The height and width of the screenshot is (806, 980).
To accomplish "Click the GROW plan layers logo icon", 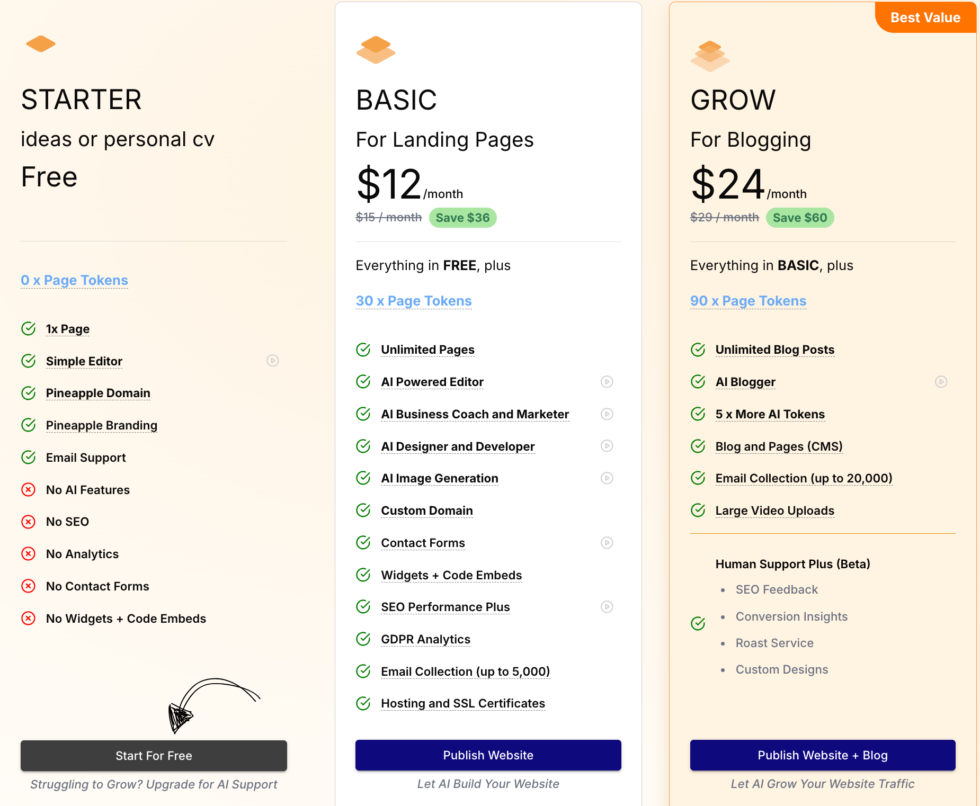I will coord(710,56).
